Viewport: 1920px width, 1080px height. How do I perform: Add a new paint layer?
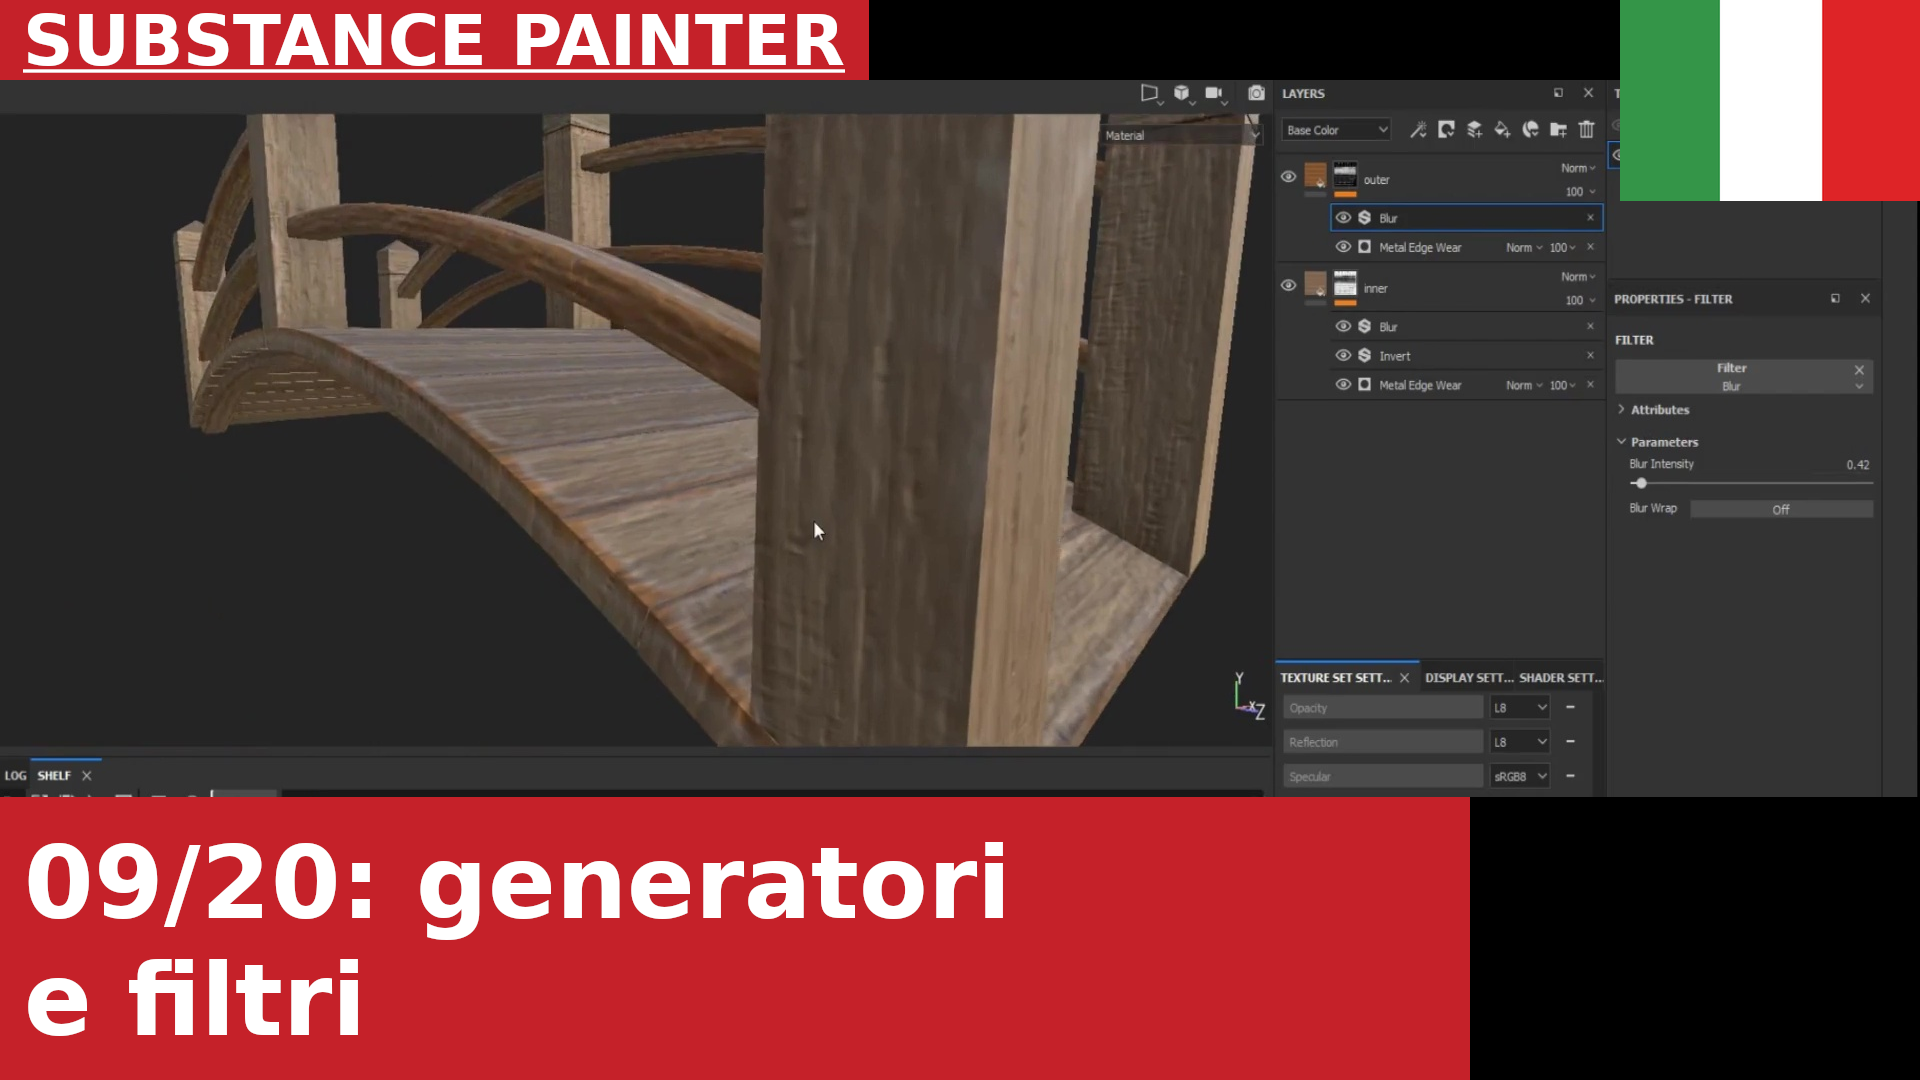point(1474,130)
